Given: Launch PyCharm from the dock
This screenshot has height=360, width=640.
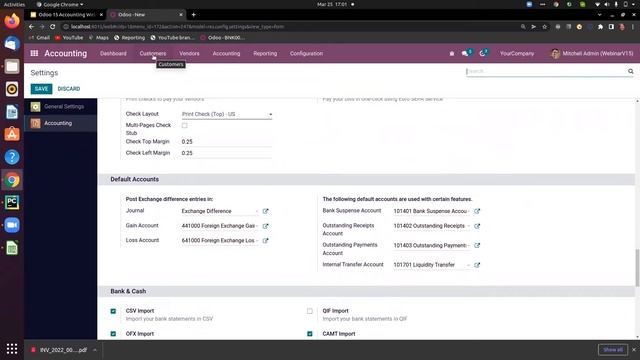Looking at the screenshot, I should (12, 202).
